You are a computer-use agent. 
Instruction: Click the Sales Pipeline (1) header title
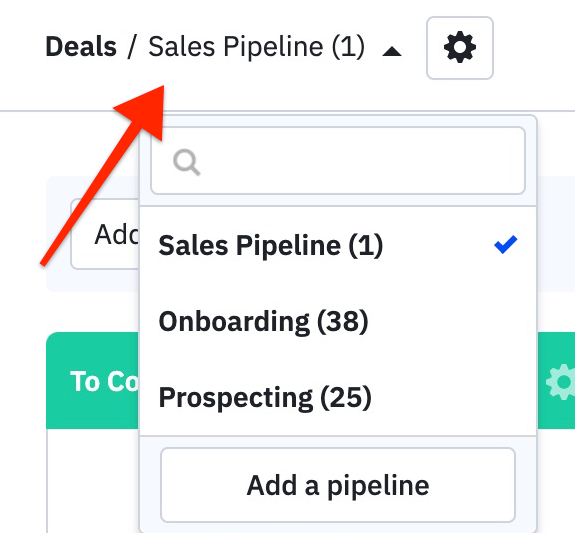(x=256, y=47)
